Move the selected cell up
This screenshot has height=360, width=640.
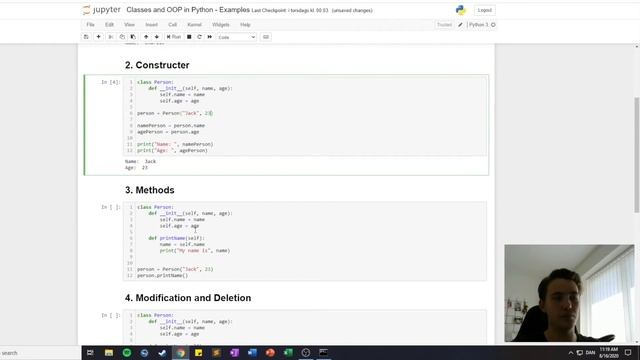pos(146,37)
